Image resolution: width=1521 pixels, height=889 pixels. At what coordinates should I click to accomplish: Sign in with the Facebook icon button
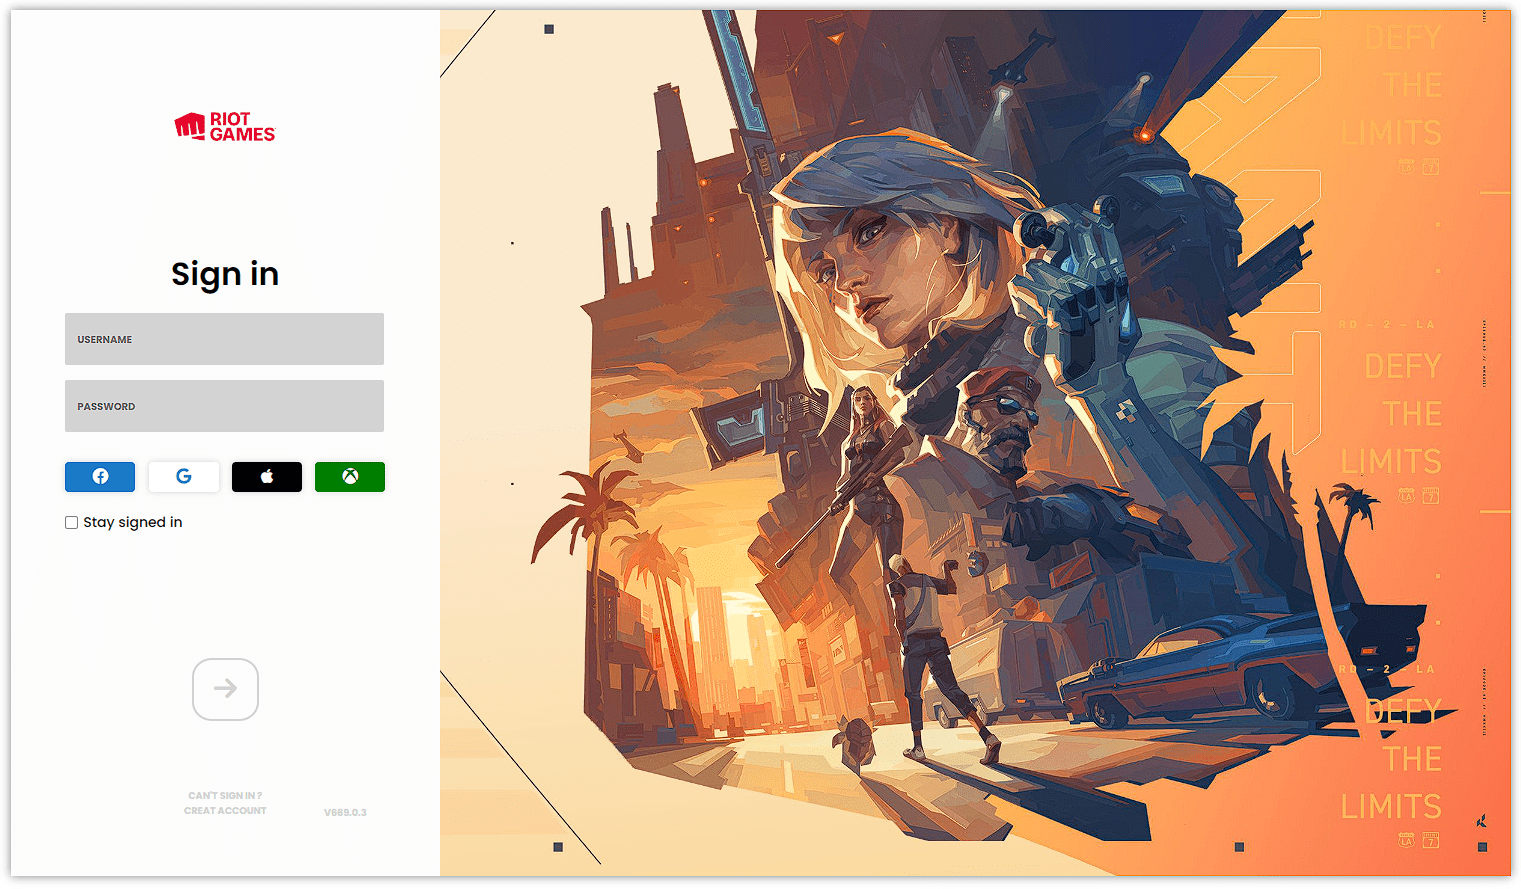100,477
